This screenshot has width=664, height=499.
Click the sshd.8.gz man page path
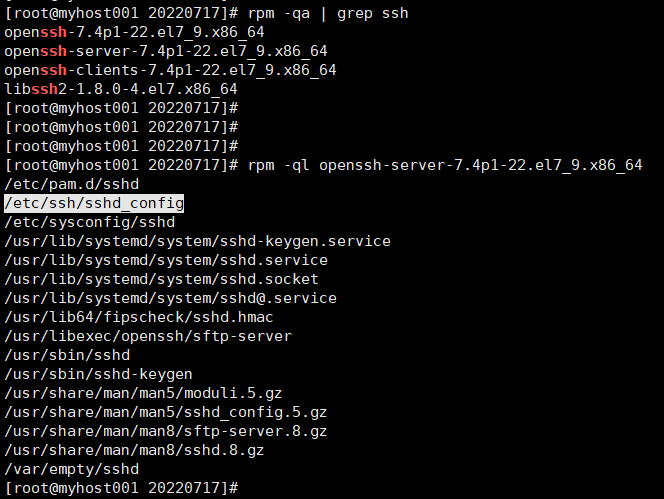134,449
